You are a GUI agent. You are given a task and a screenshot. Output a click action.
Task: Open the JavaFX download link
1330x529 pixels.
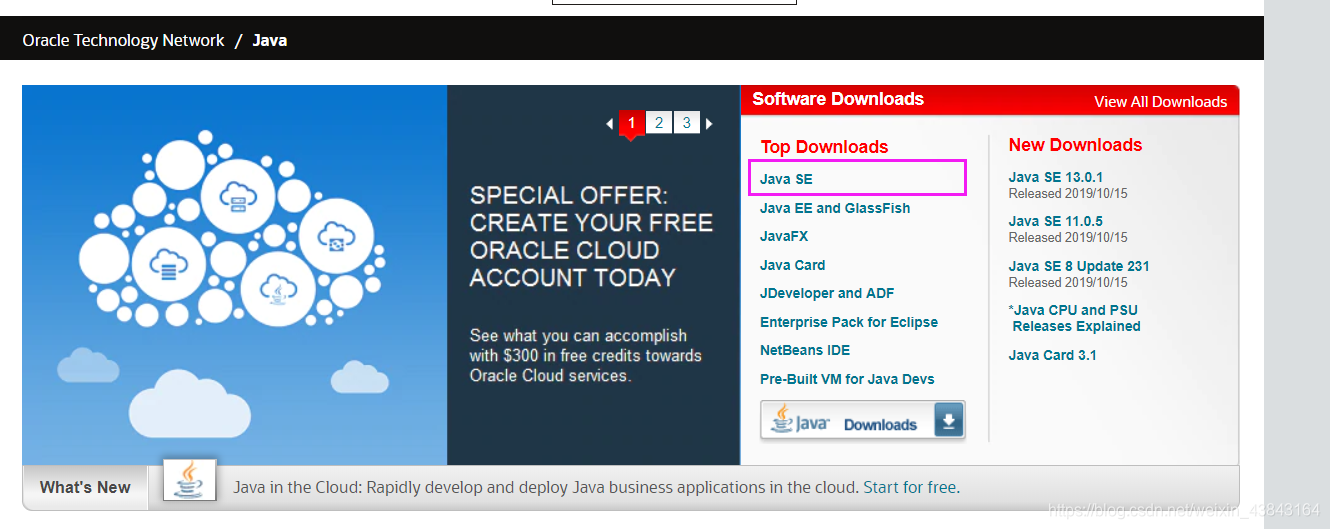click(x=784, y=236)
